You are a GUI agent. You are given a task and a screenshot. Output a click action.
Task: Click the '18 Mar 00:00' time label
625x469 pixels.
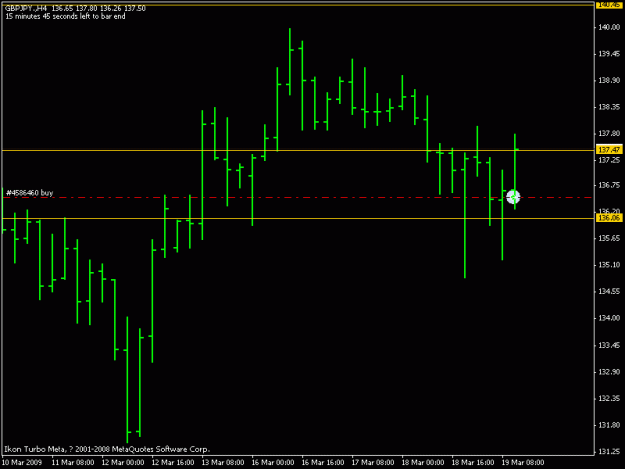(423, 463)
